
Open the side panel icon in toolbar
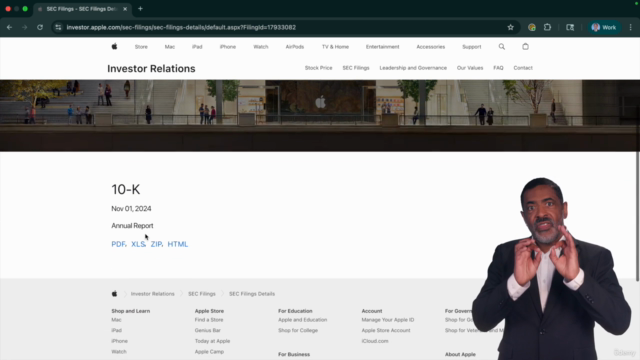point(570,27)
